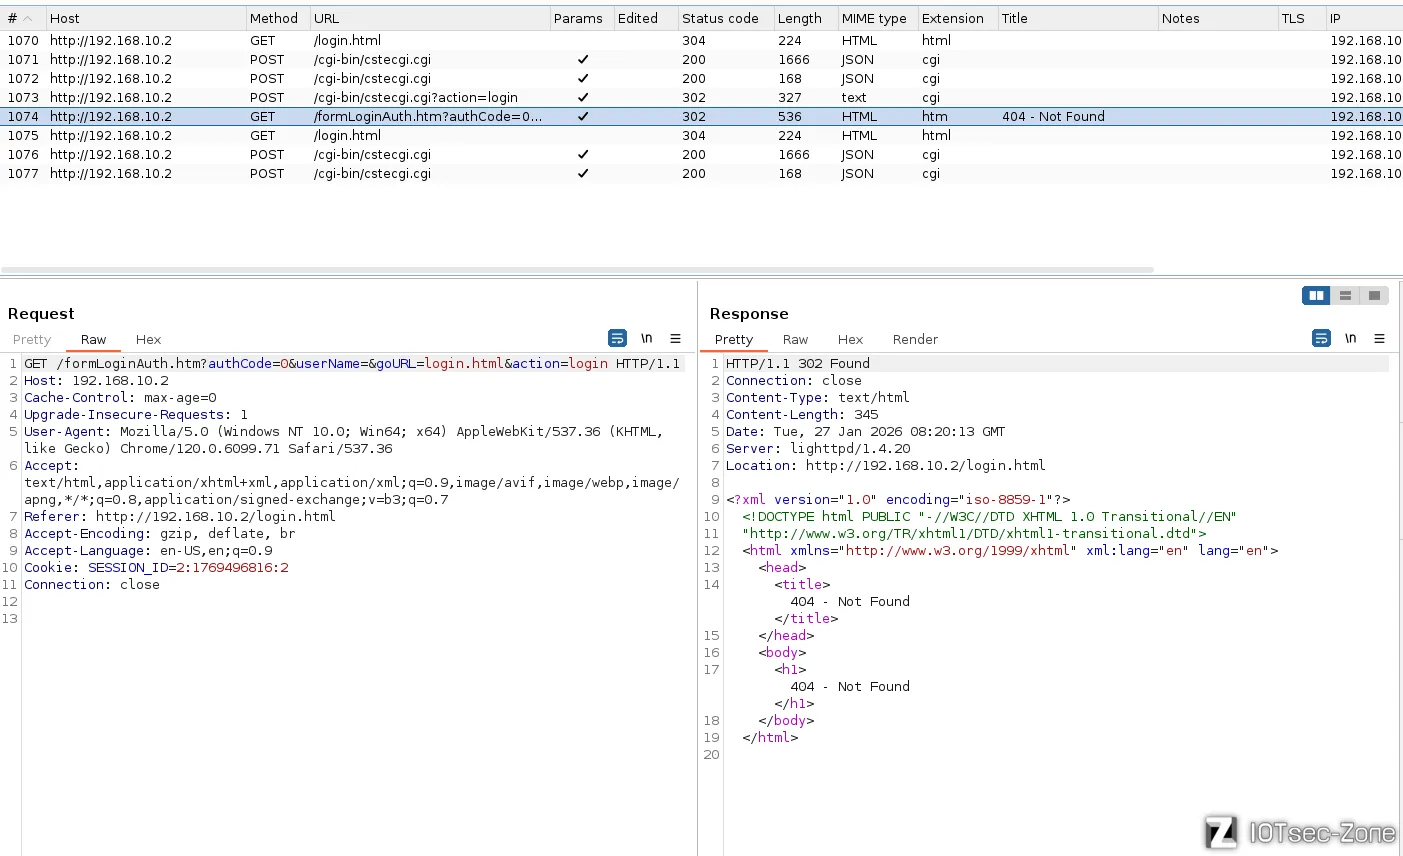Image resolution: width=1403 pixels, height=856 pixels.
Task: Open Hex tab in the Request panel
Action: coord(148,340)
